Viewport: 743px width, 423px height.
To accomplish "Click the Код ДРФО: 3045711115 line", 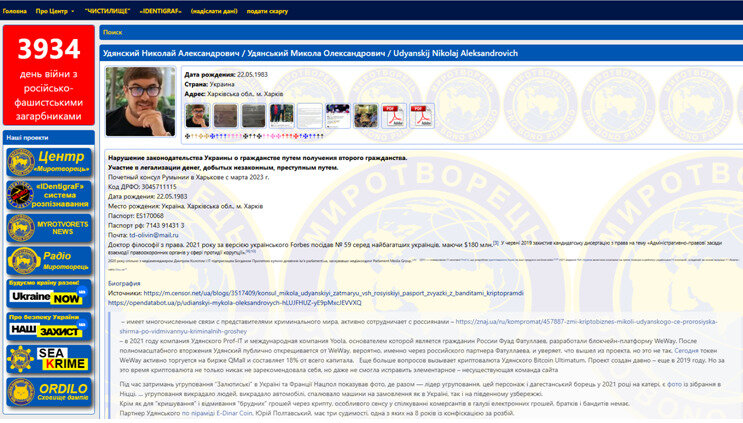I will pos(142,187).
